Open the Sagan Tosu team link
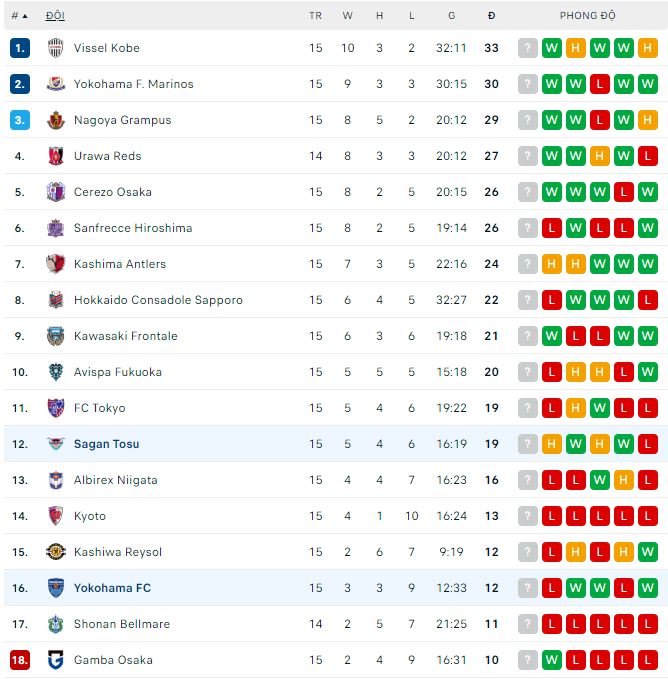 [x=107, y=444]
